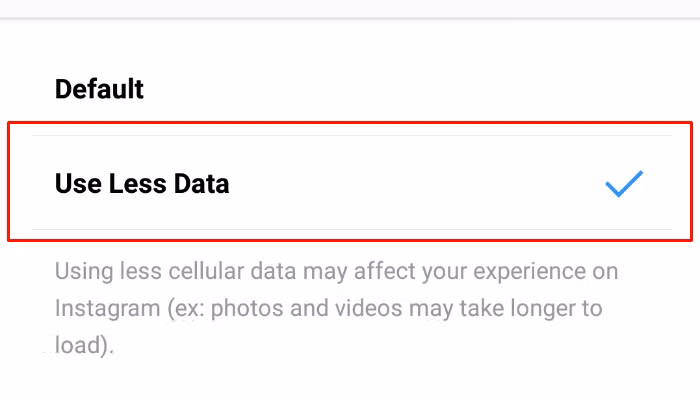The width and height of the screenshot is (700, 400).
Task: Click the top header bar strip
Action: 350,9
